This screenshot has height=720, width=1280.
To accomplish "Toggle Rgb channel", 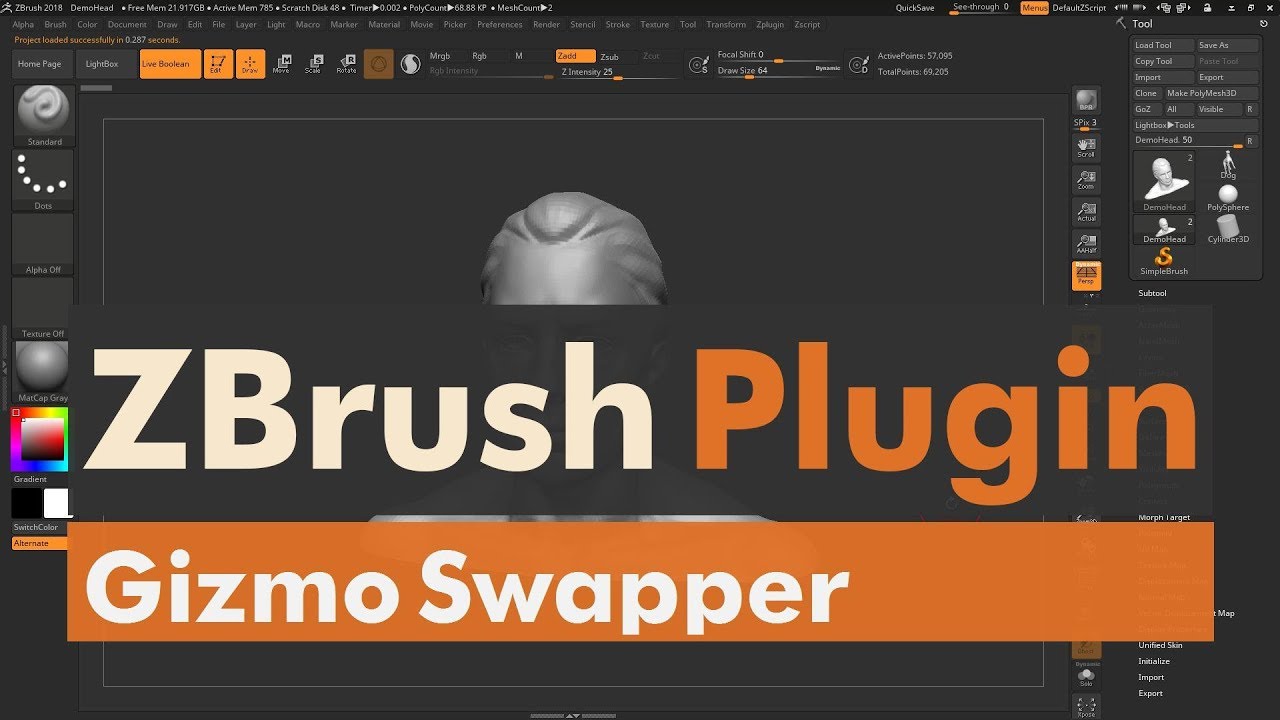I will (480, 56).
